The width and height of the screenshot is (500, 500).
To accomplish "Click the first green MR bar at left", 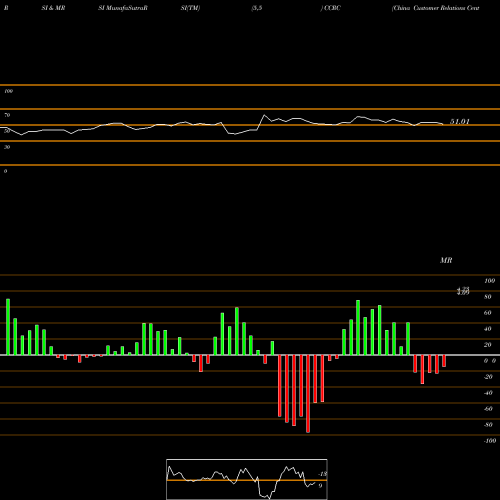I will (x=8, y=327).
